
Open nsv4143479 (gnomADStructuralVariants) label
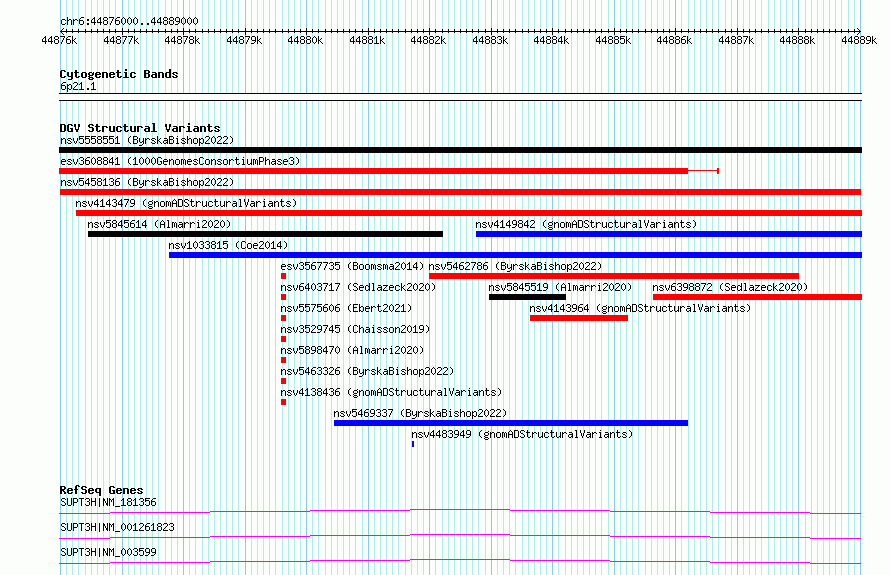[186, 203]
